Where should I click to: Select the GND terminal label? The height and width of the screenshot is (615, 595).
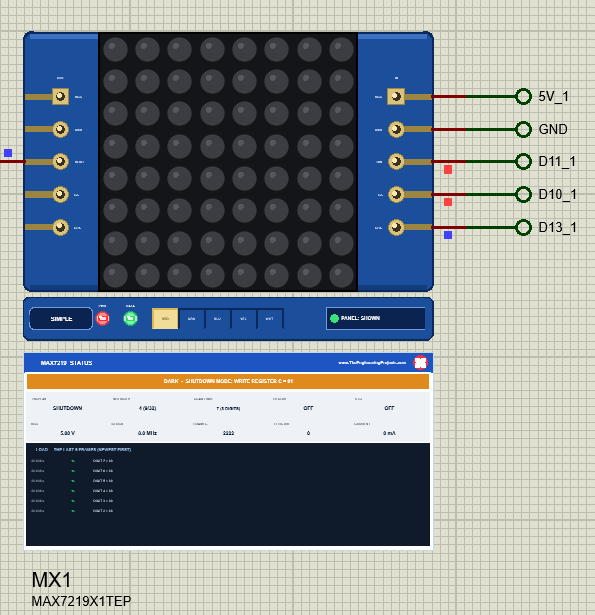click(553, 129)
